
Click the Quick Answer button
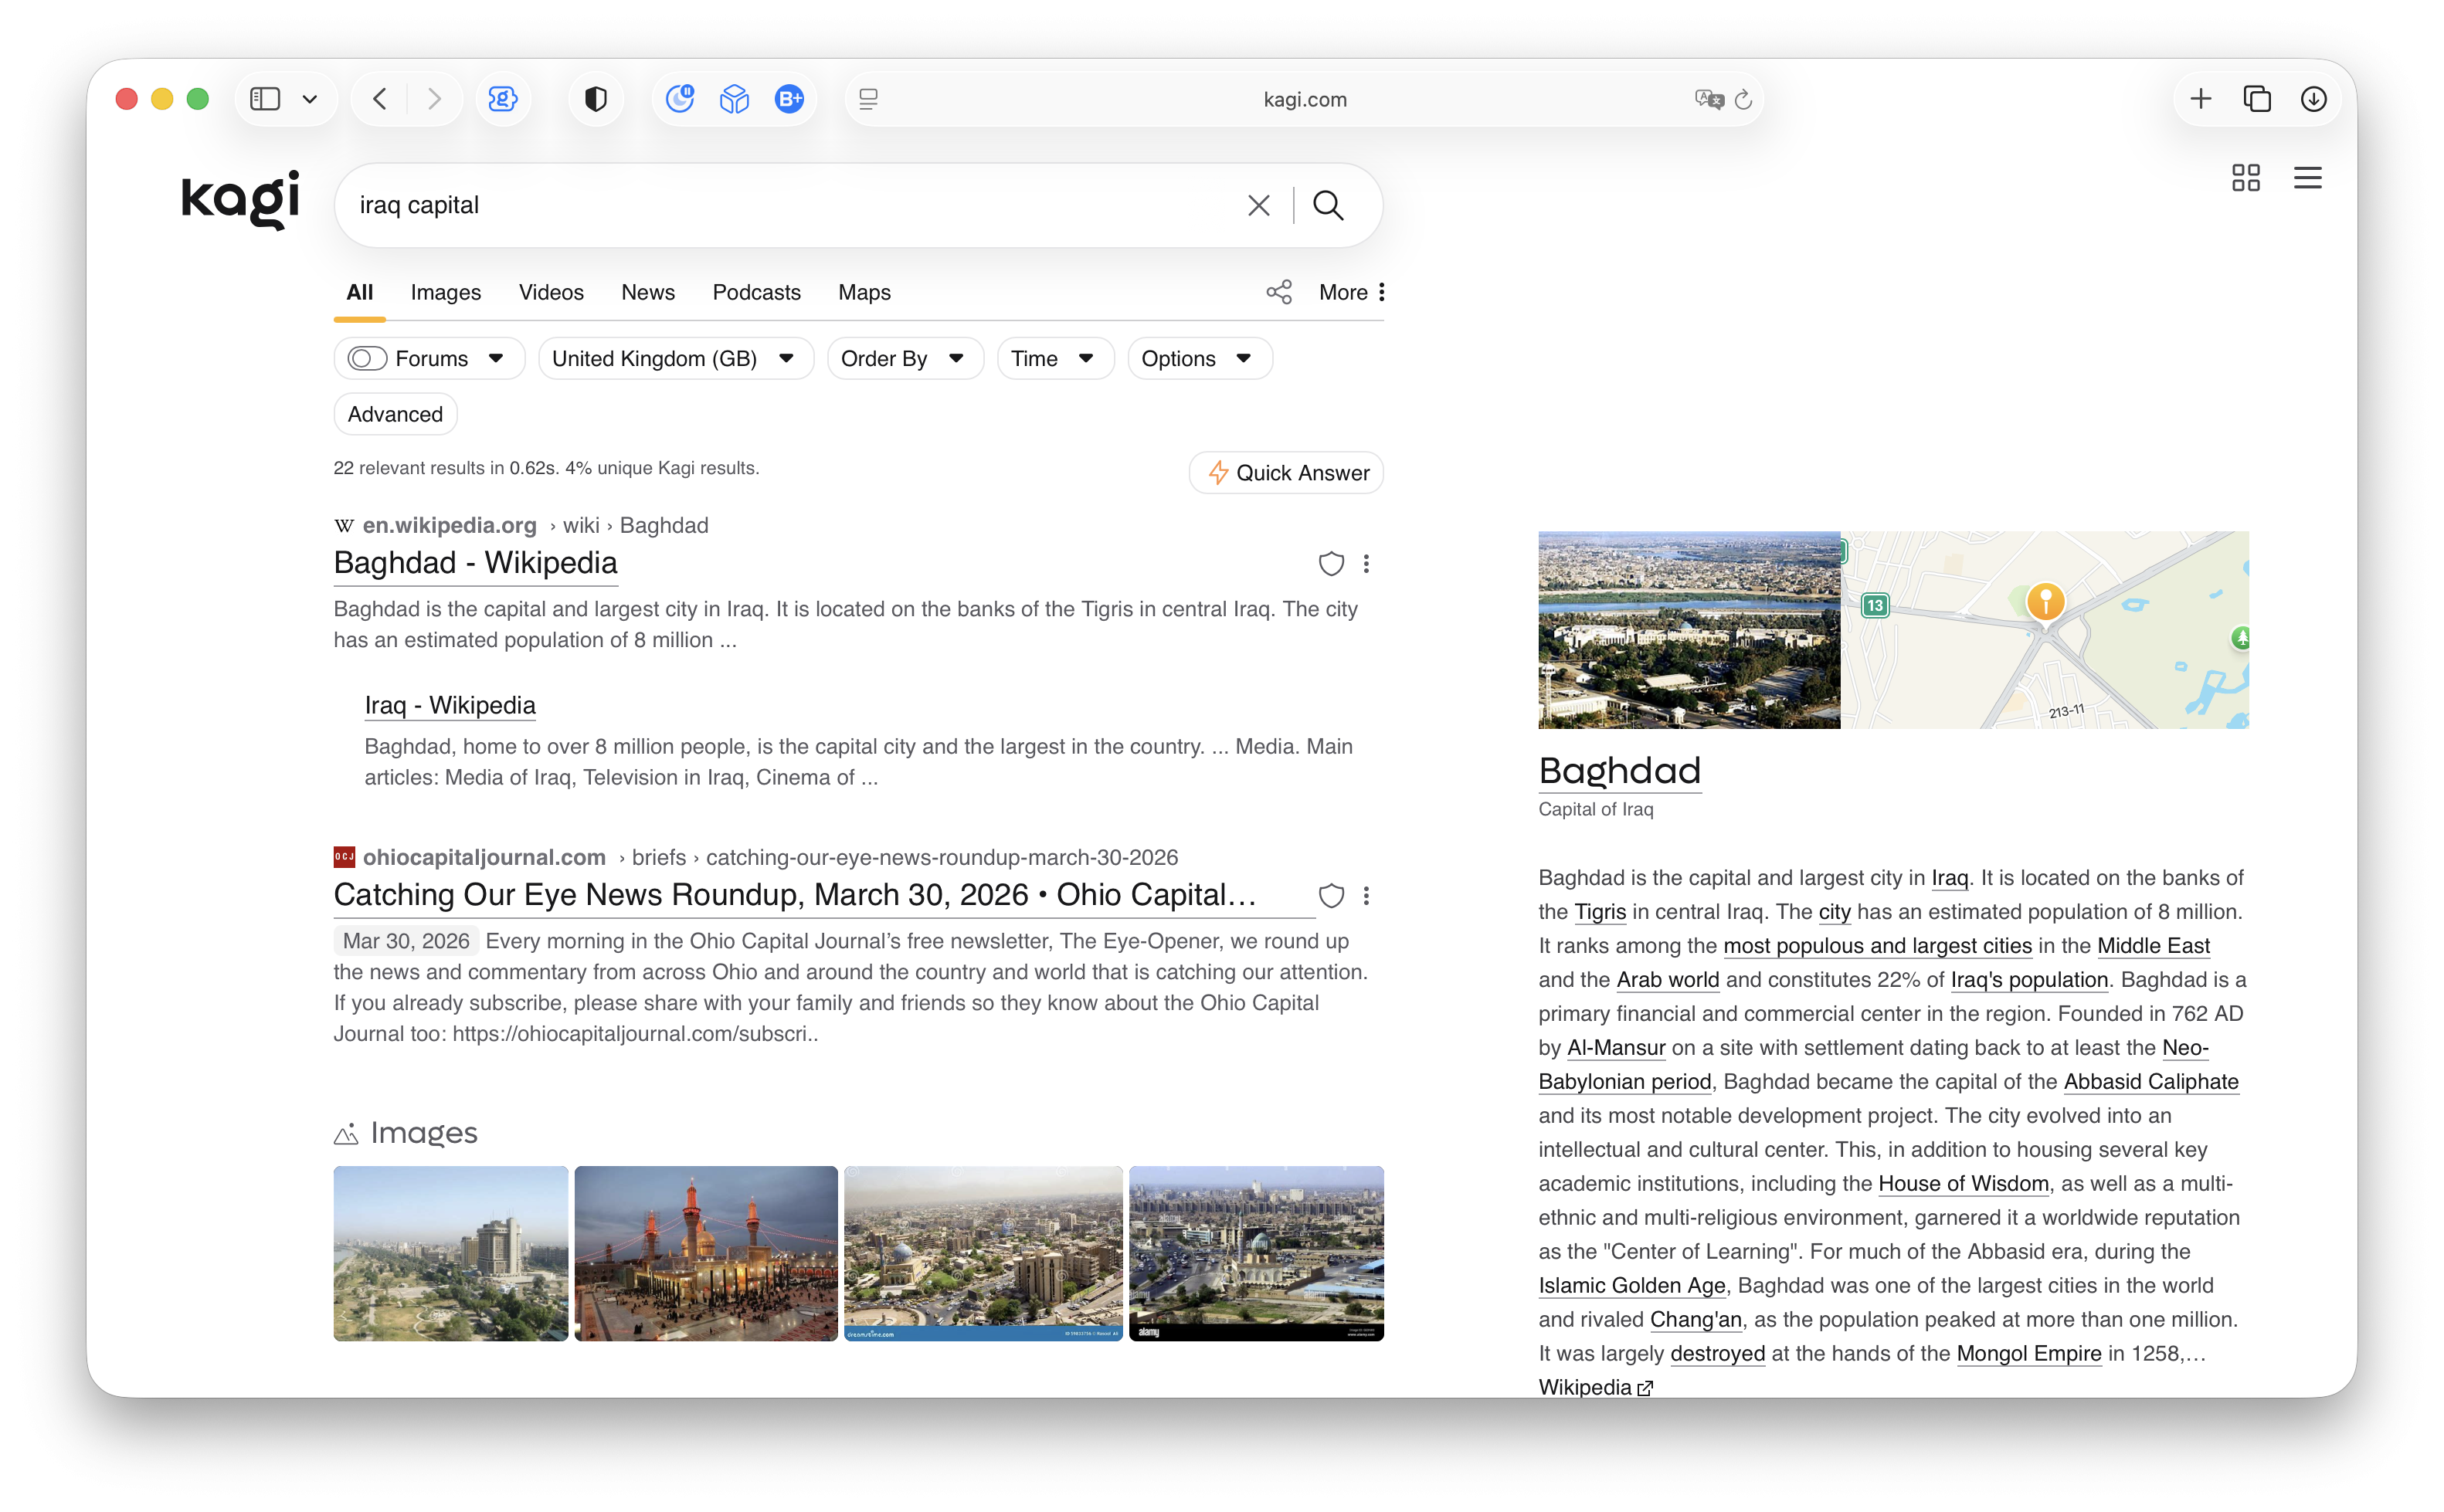coord(1286,473)
